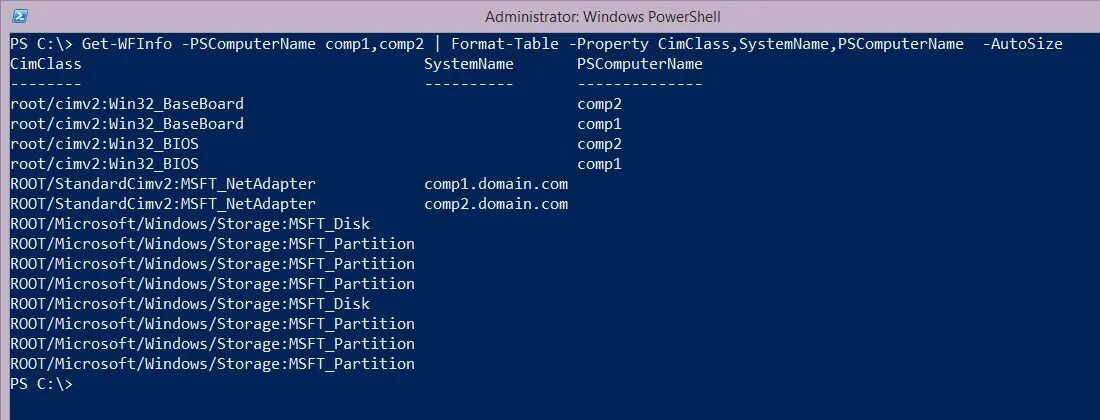The image size is (1100, 420).
Task: Select the SystemName column header
Action: (469, 65)
